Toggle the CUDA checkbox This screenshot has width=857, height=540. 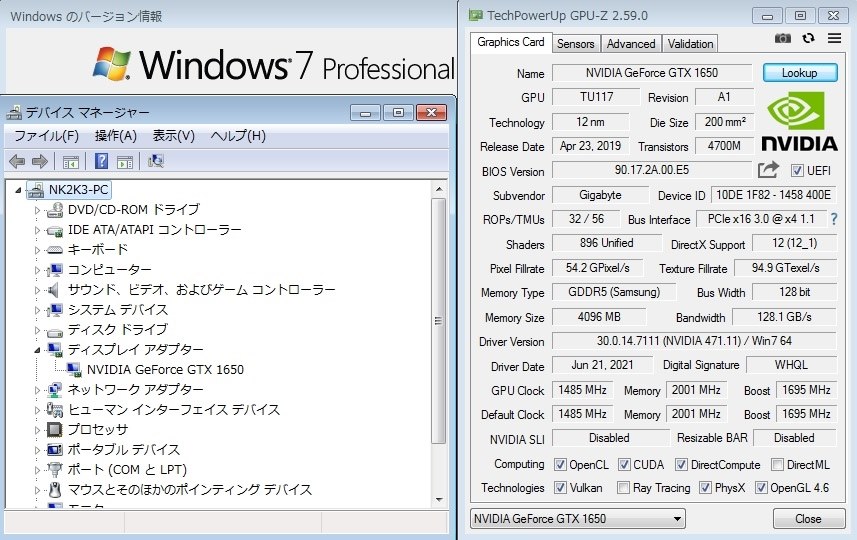click(624, 465)
